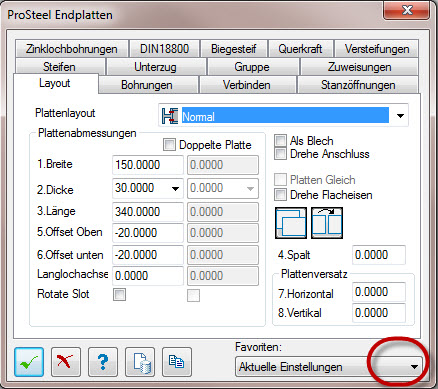
Task: Click the 7.Horizontal offset field
Action: [379, 292]
